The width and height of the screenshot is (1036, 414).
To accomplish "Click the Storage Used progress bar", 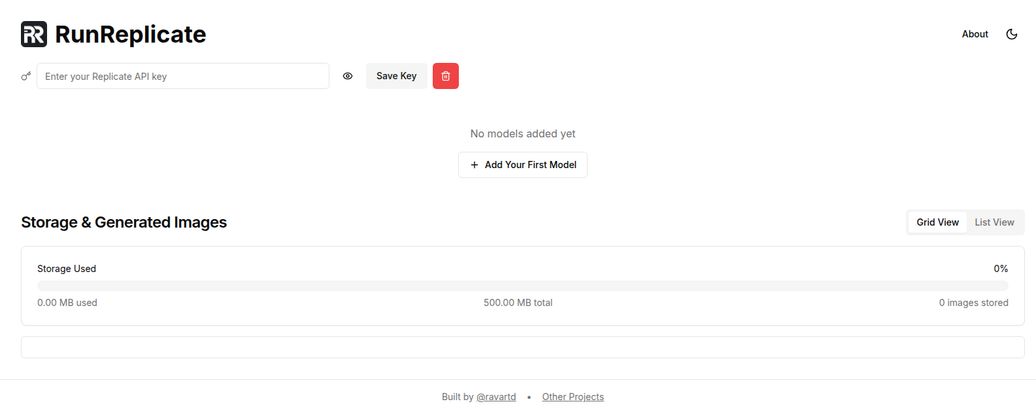I will [x=523, y=286].
